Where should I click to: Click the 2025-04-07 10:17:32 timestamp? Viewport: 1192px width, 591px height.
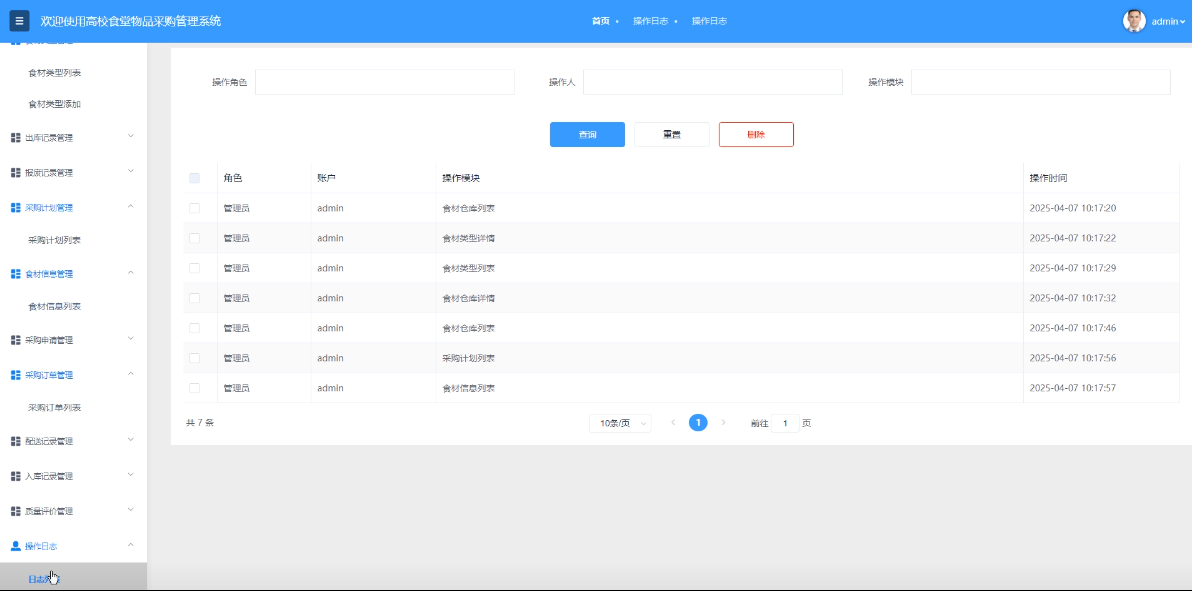pyautogui.click(x=1073, y=298)
